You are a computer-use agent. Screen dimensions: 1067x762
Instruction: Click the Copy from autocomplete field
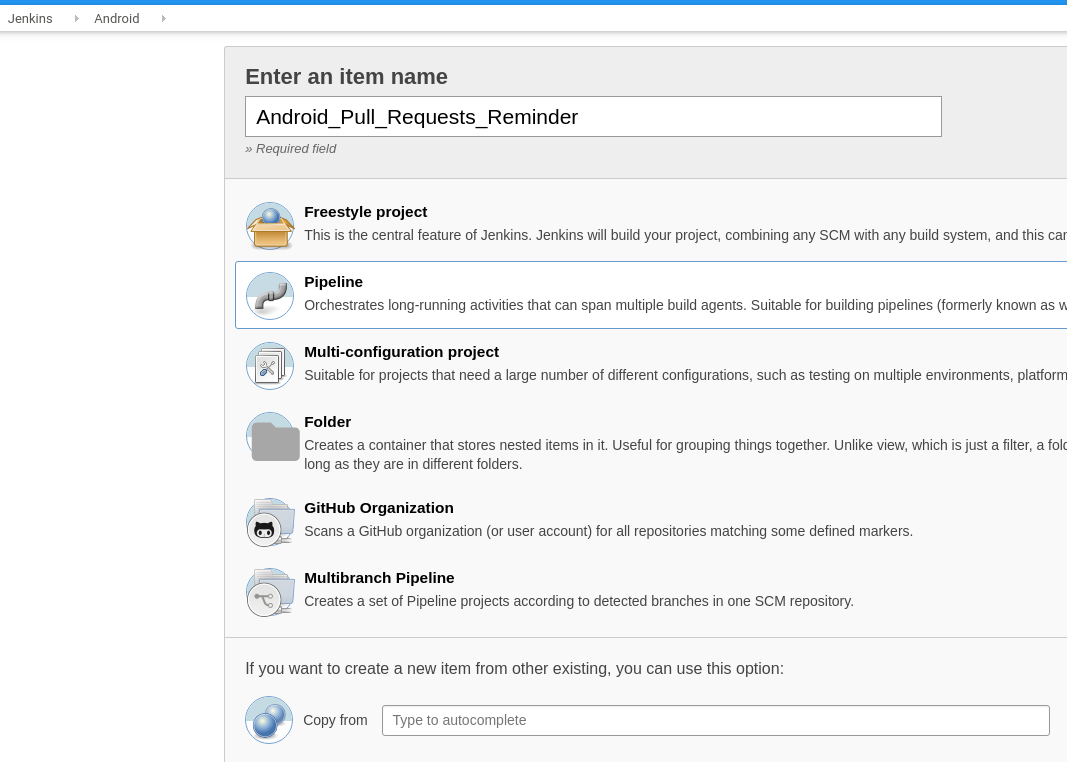click(716, 720)
